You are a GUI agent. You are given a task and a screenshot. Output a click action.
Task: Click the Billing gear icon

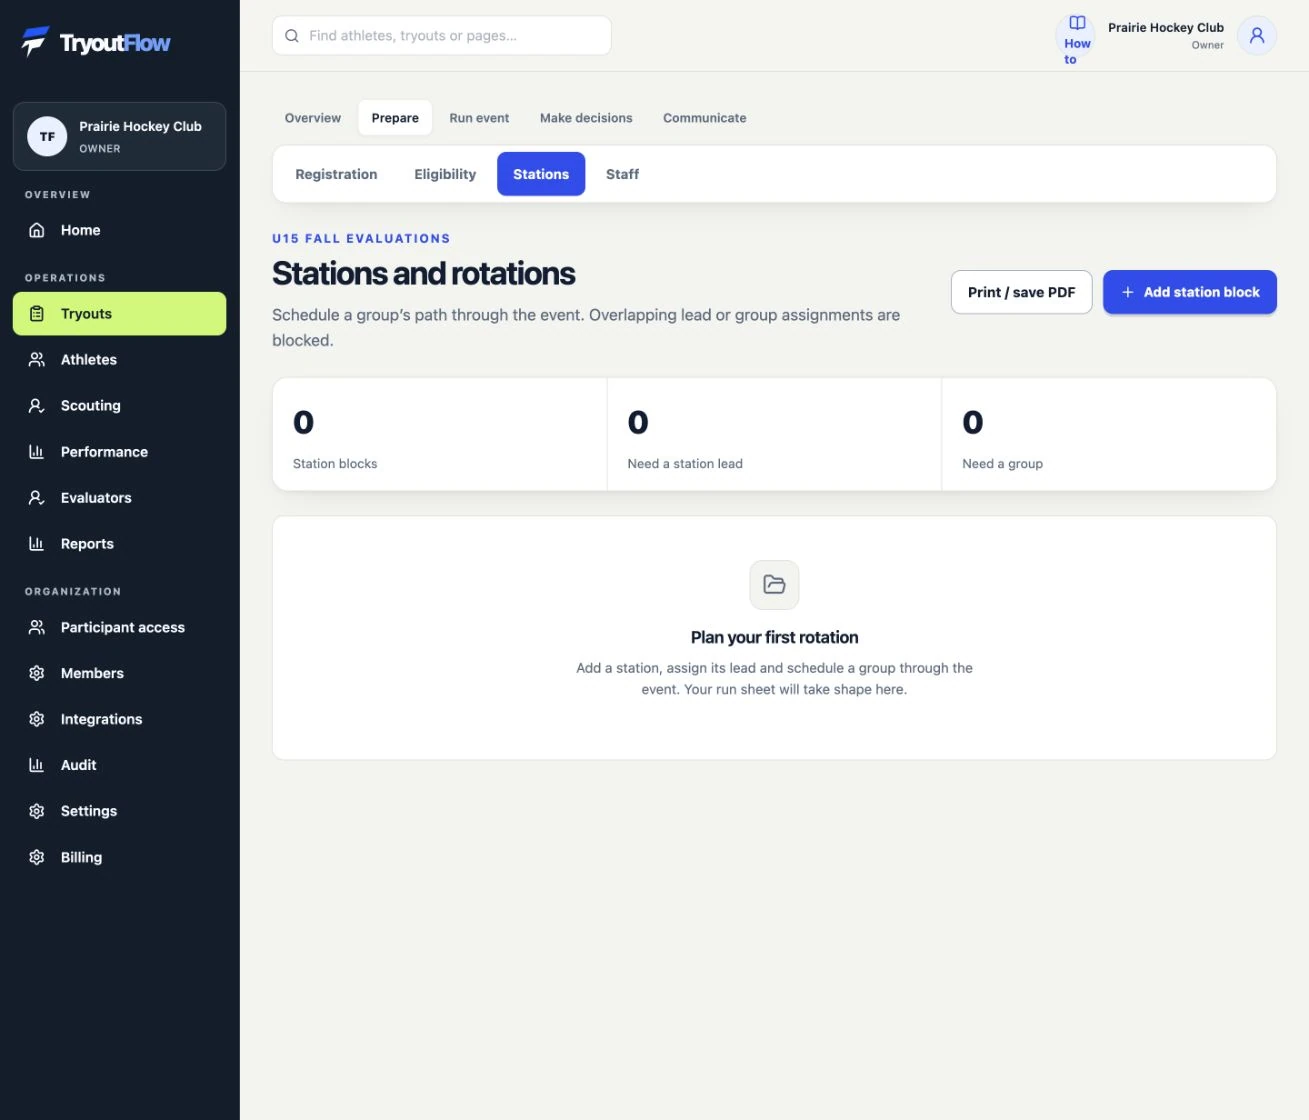[x=37, y=858]
